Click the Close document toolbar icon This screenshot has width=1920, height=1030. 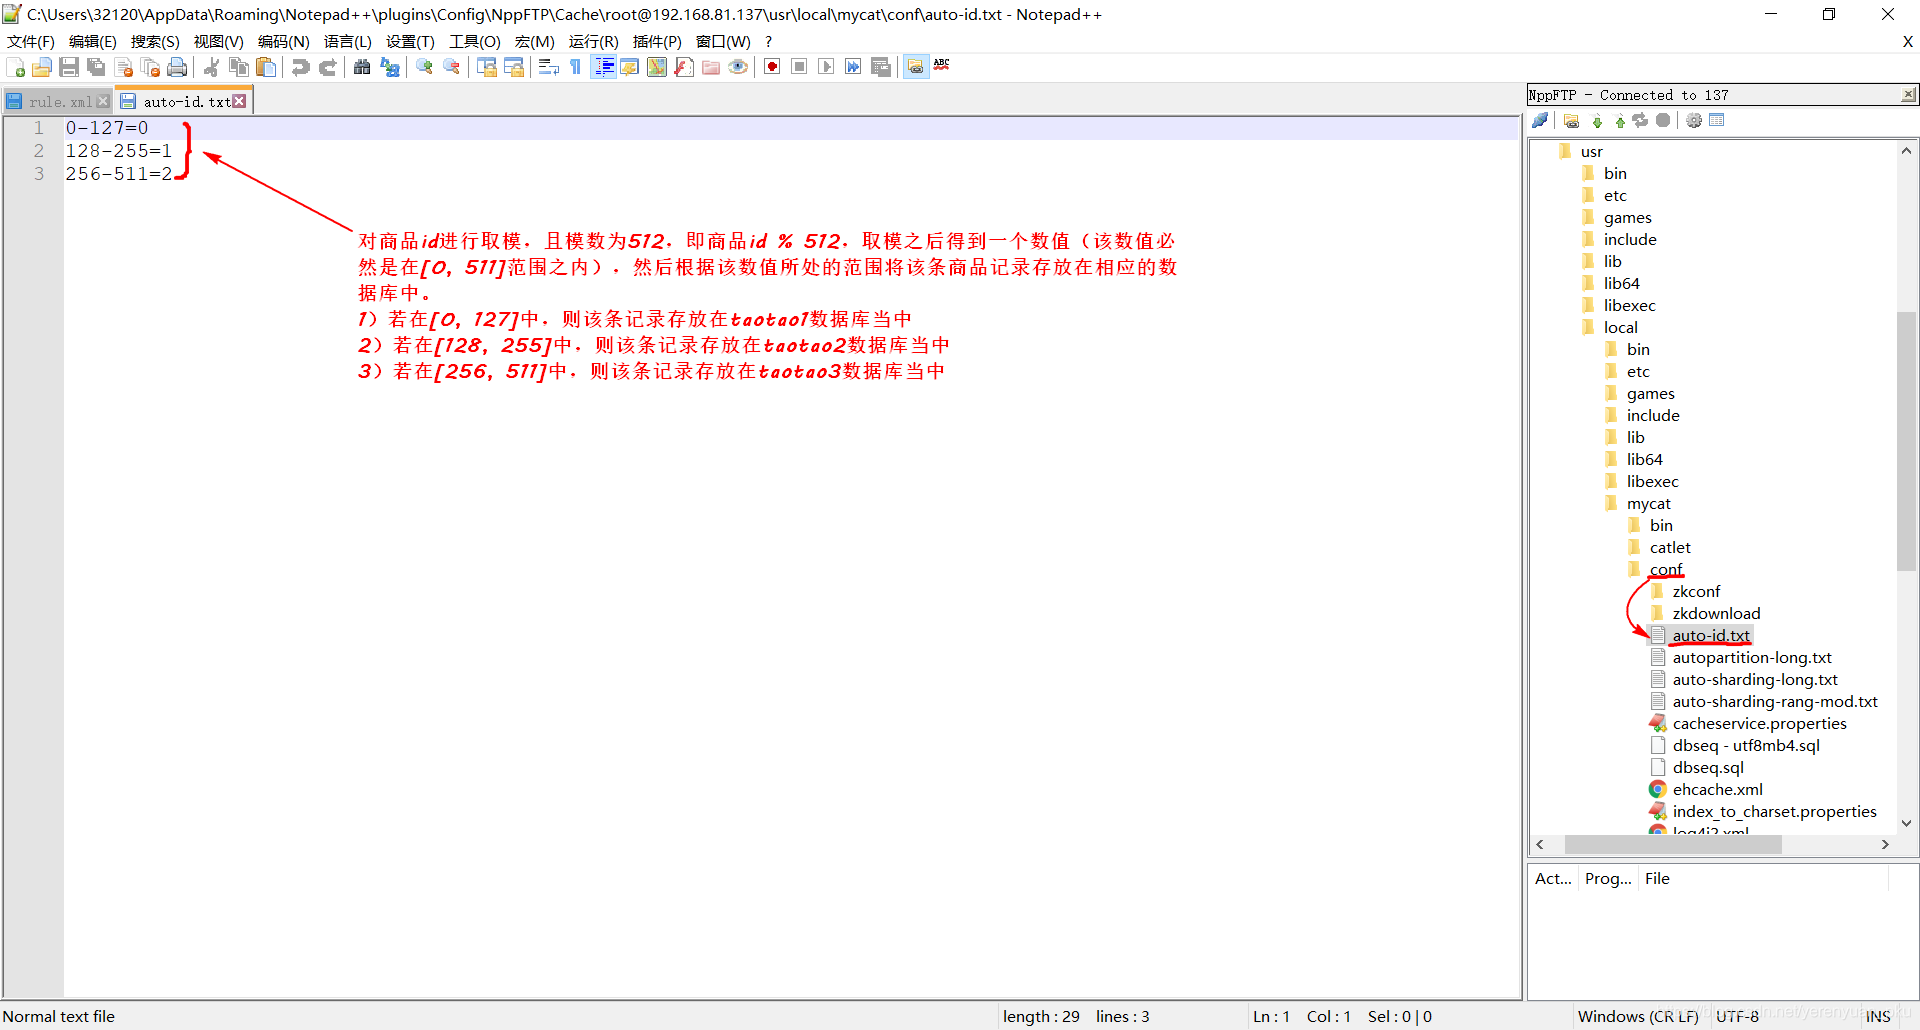click(124, 67)
